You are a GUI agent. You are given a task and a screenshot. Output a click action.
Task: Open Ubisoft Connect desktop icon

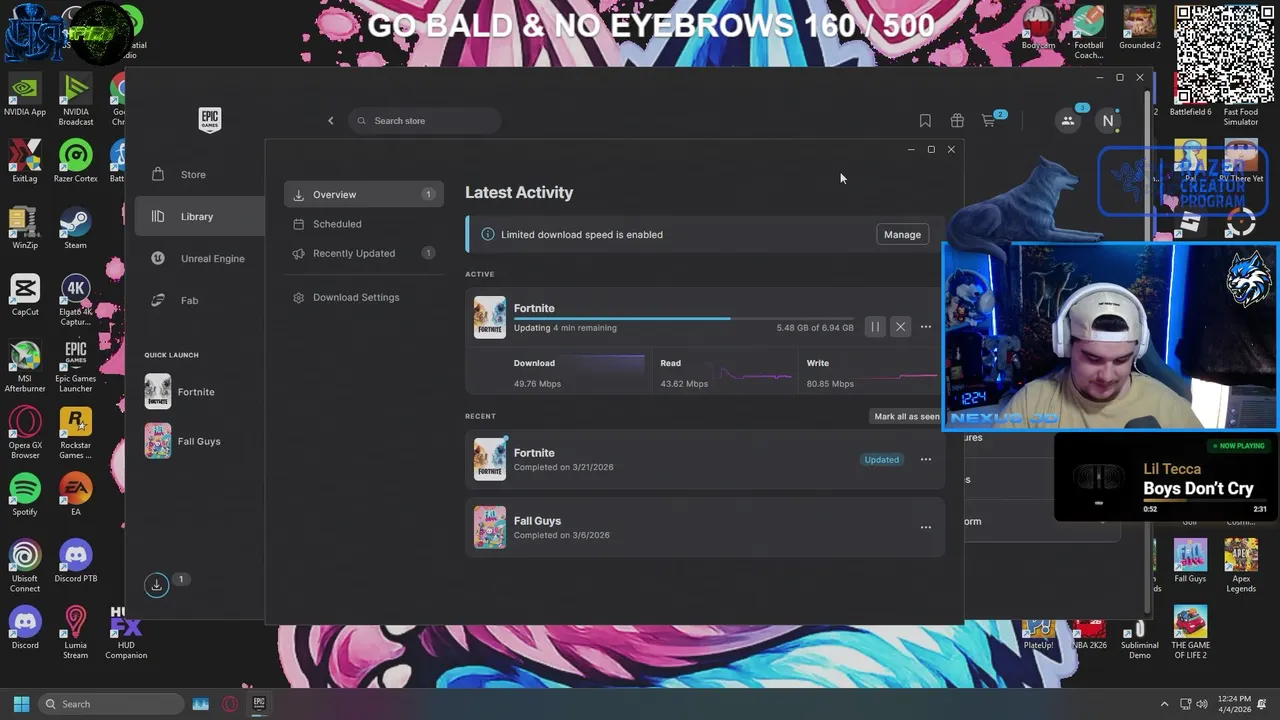(25, 567)
